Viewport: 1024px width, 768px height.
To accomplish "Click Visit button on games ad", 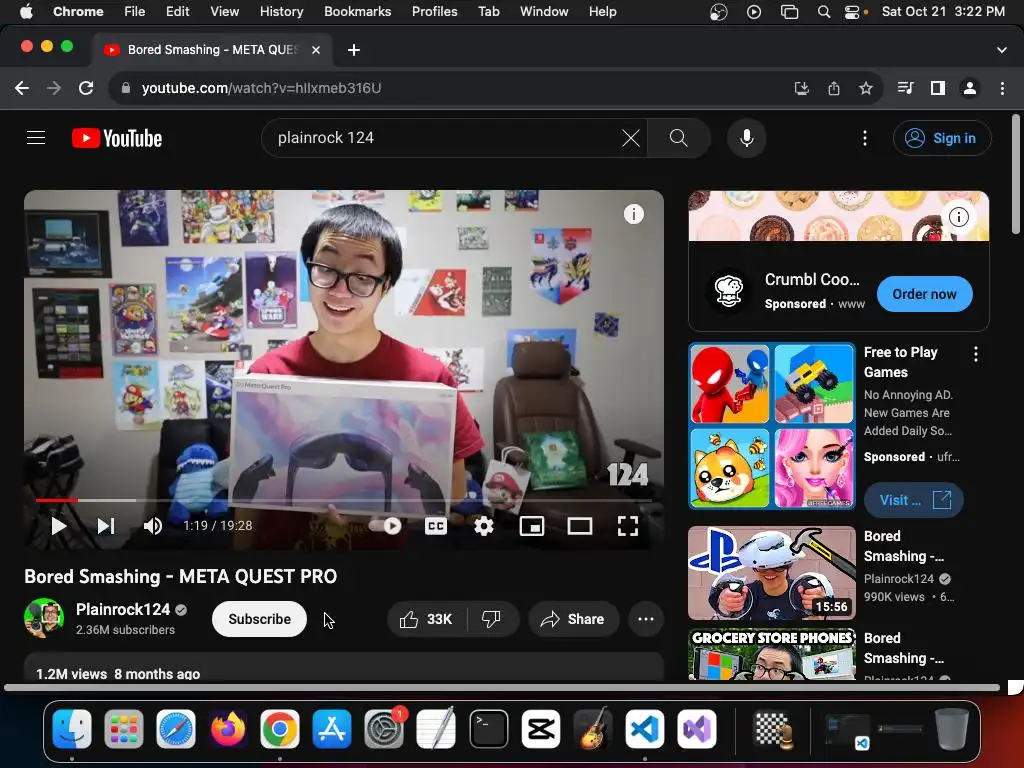I will (x=914, y=500).
